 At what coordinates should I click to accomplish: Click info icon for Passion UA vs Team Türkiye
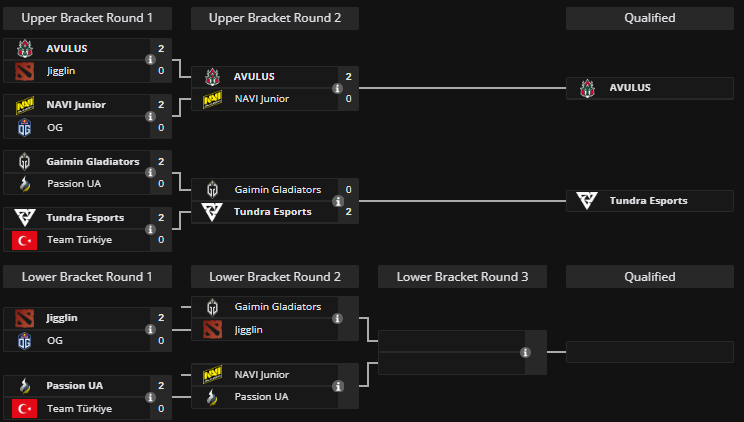(150, 397)
